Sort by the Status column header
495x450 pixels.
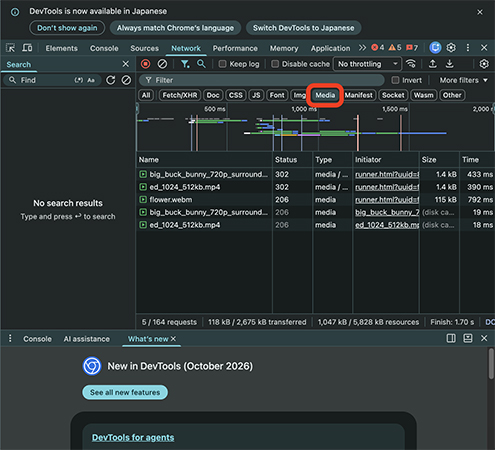coord(292,160)
